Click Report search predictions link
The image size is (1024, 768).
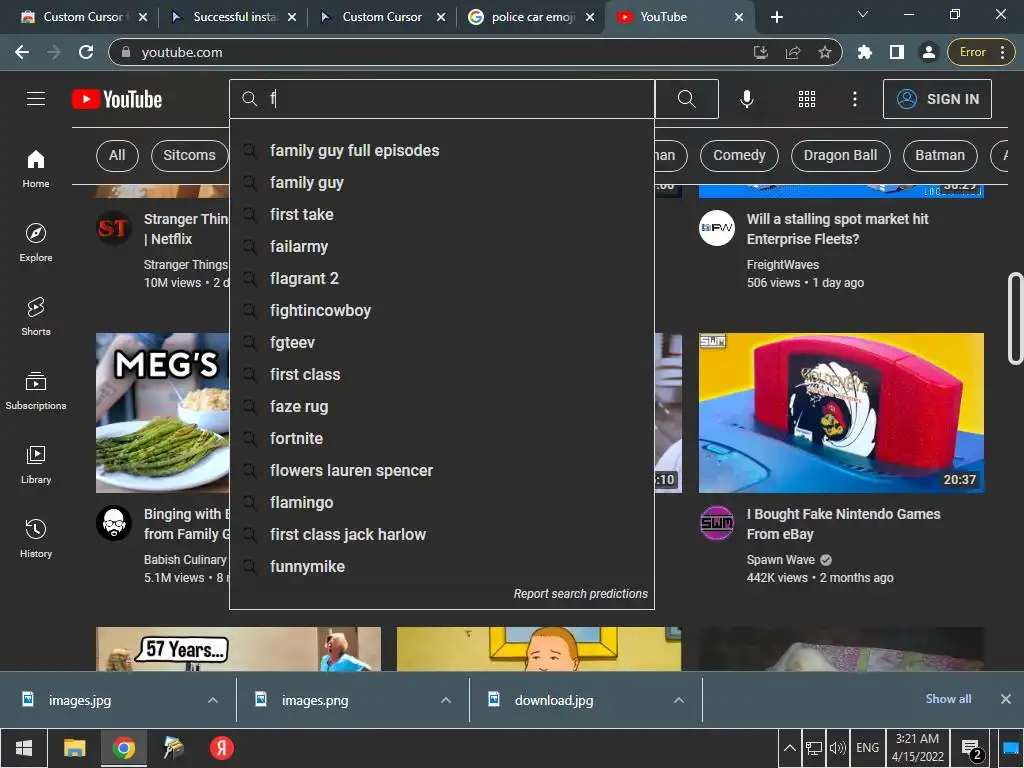point(581,594)
